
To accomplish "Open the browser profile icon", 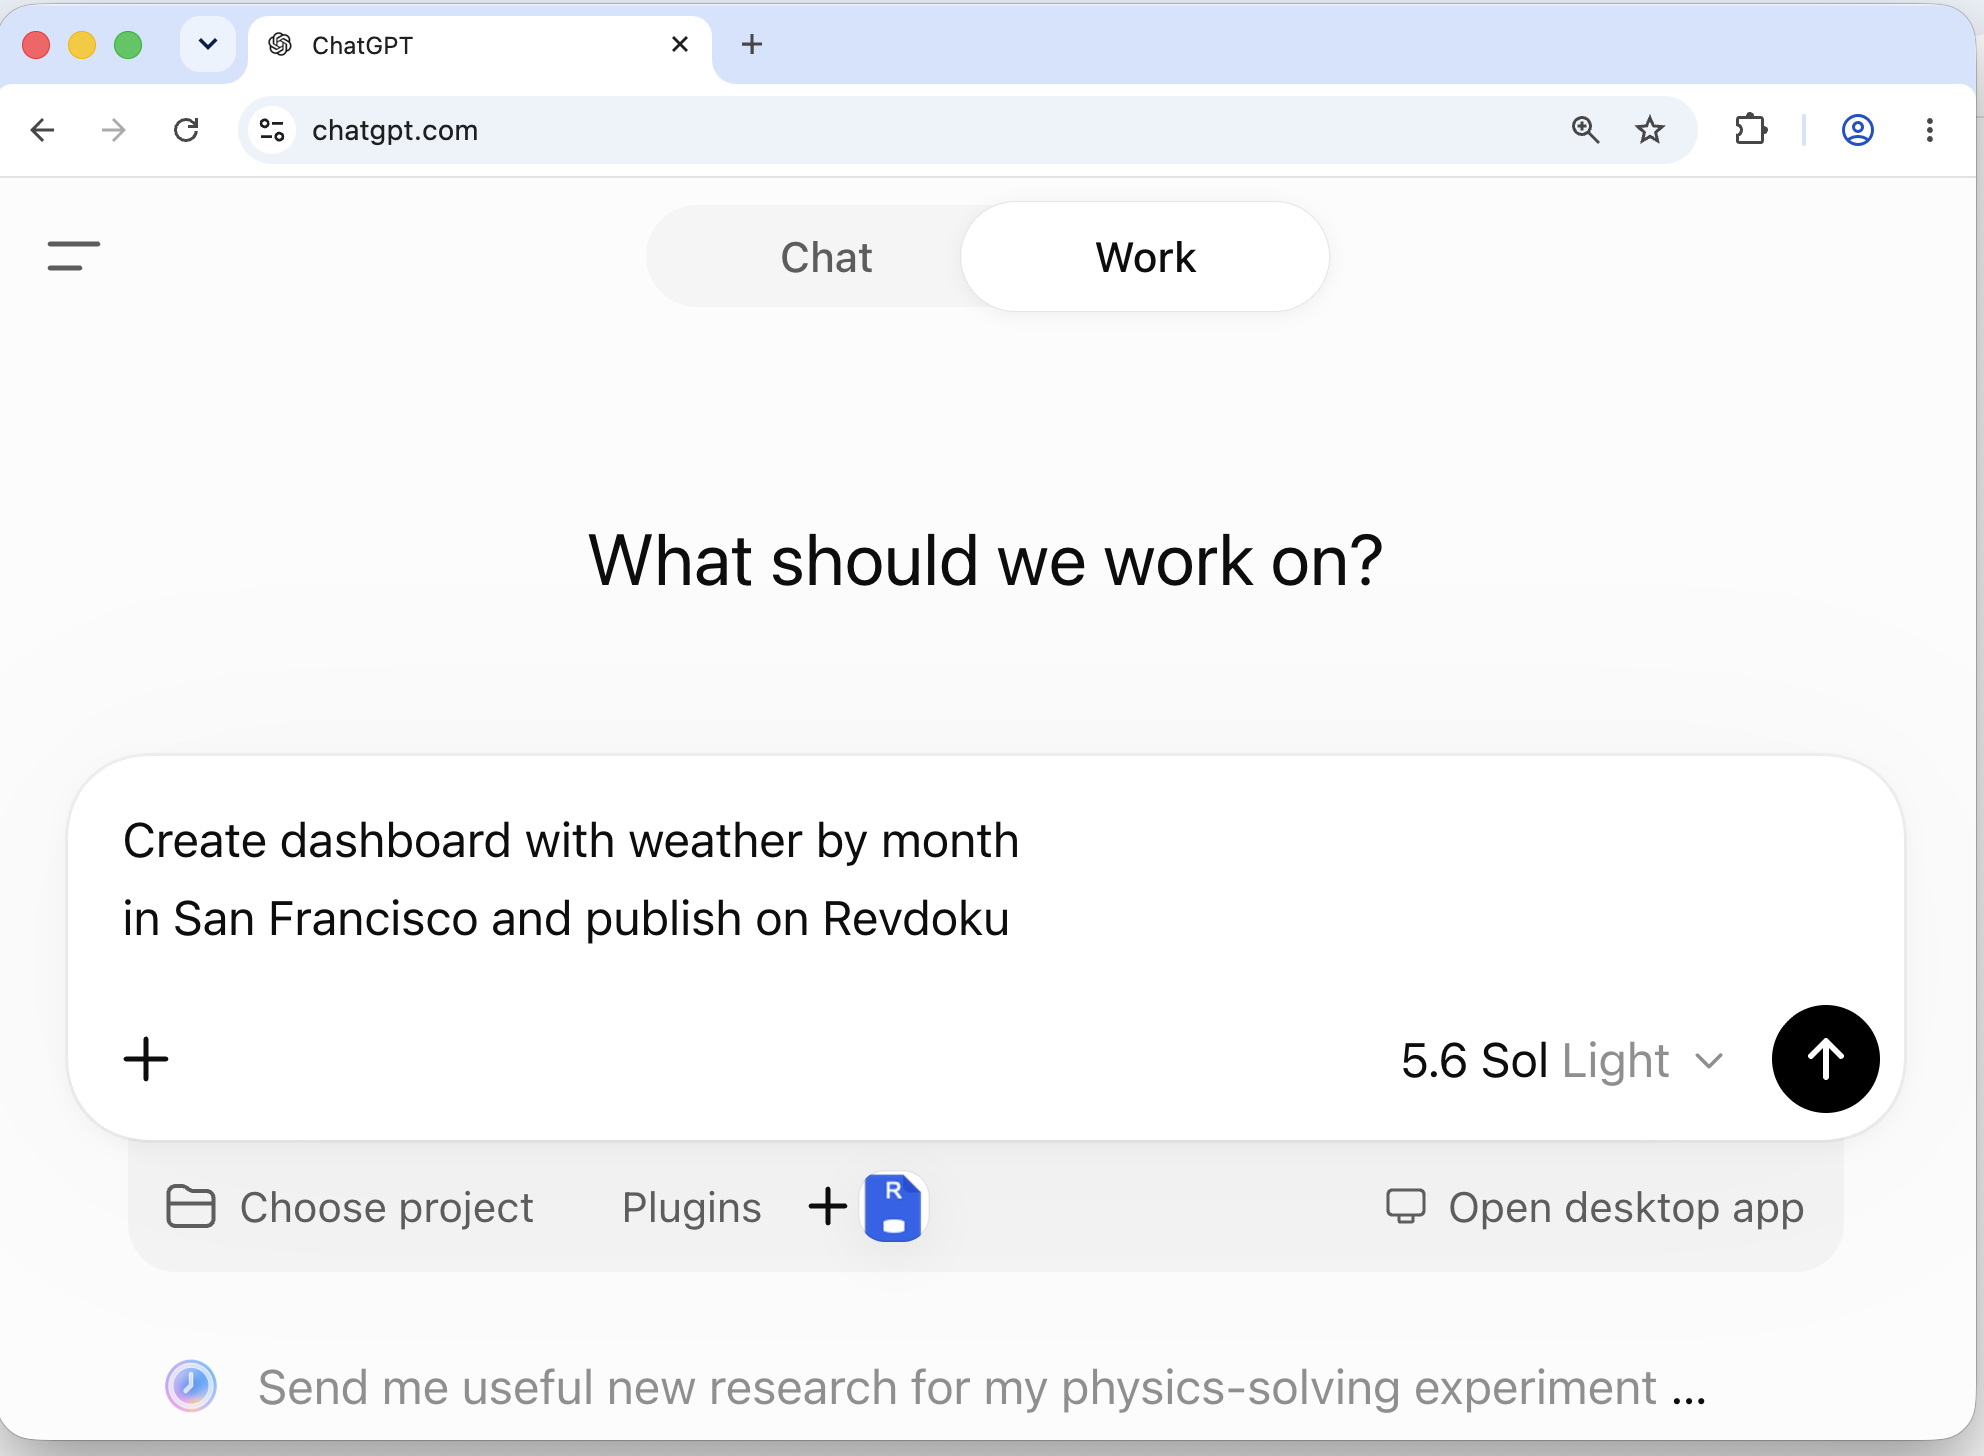I will [x=1858, y=130].
